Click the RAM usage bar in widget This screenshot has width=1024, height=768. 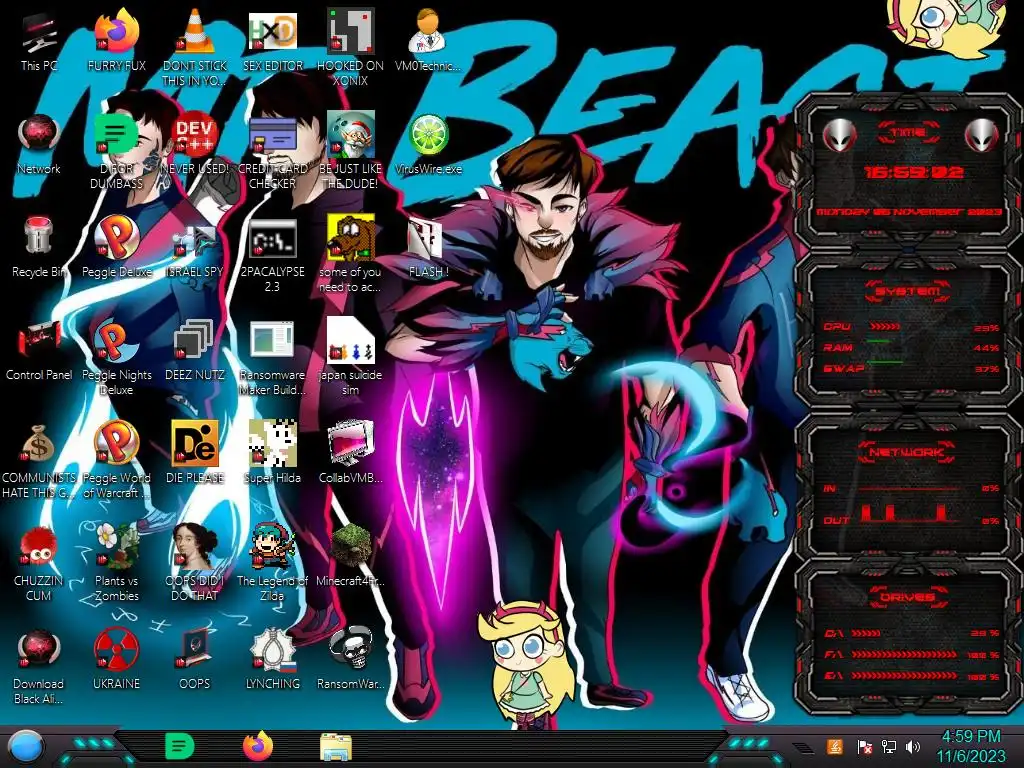[878, 341]
